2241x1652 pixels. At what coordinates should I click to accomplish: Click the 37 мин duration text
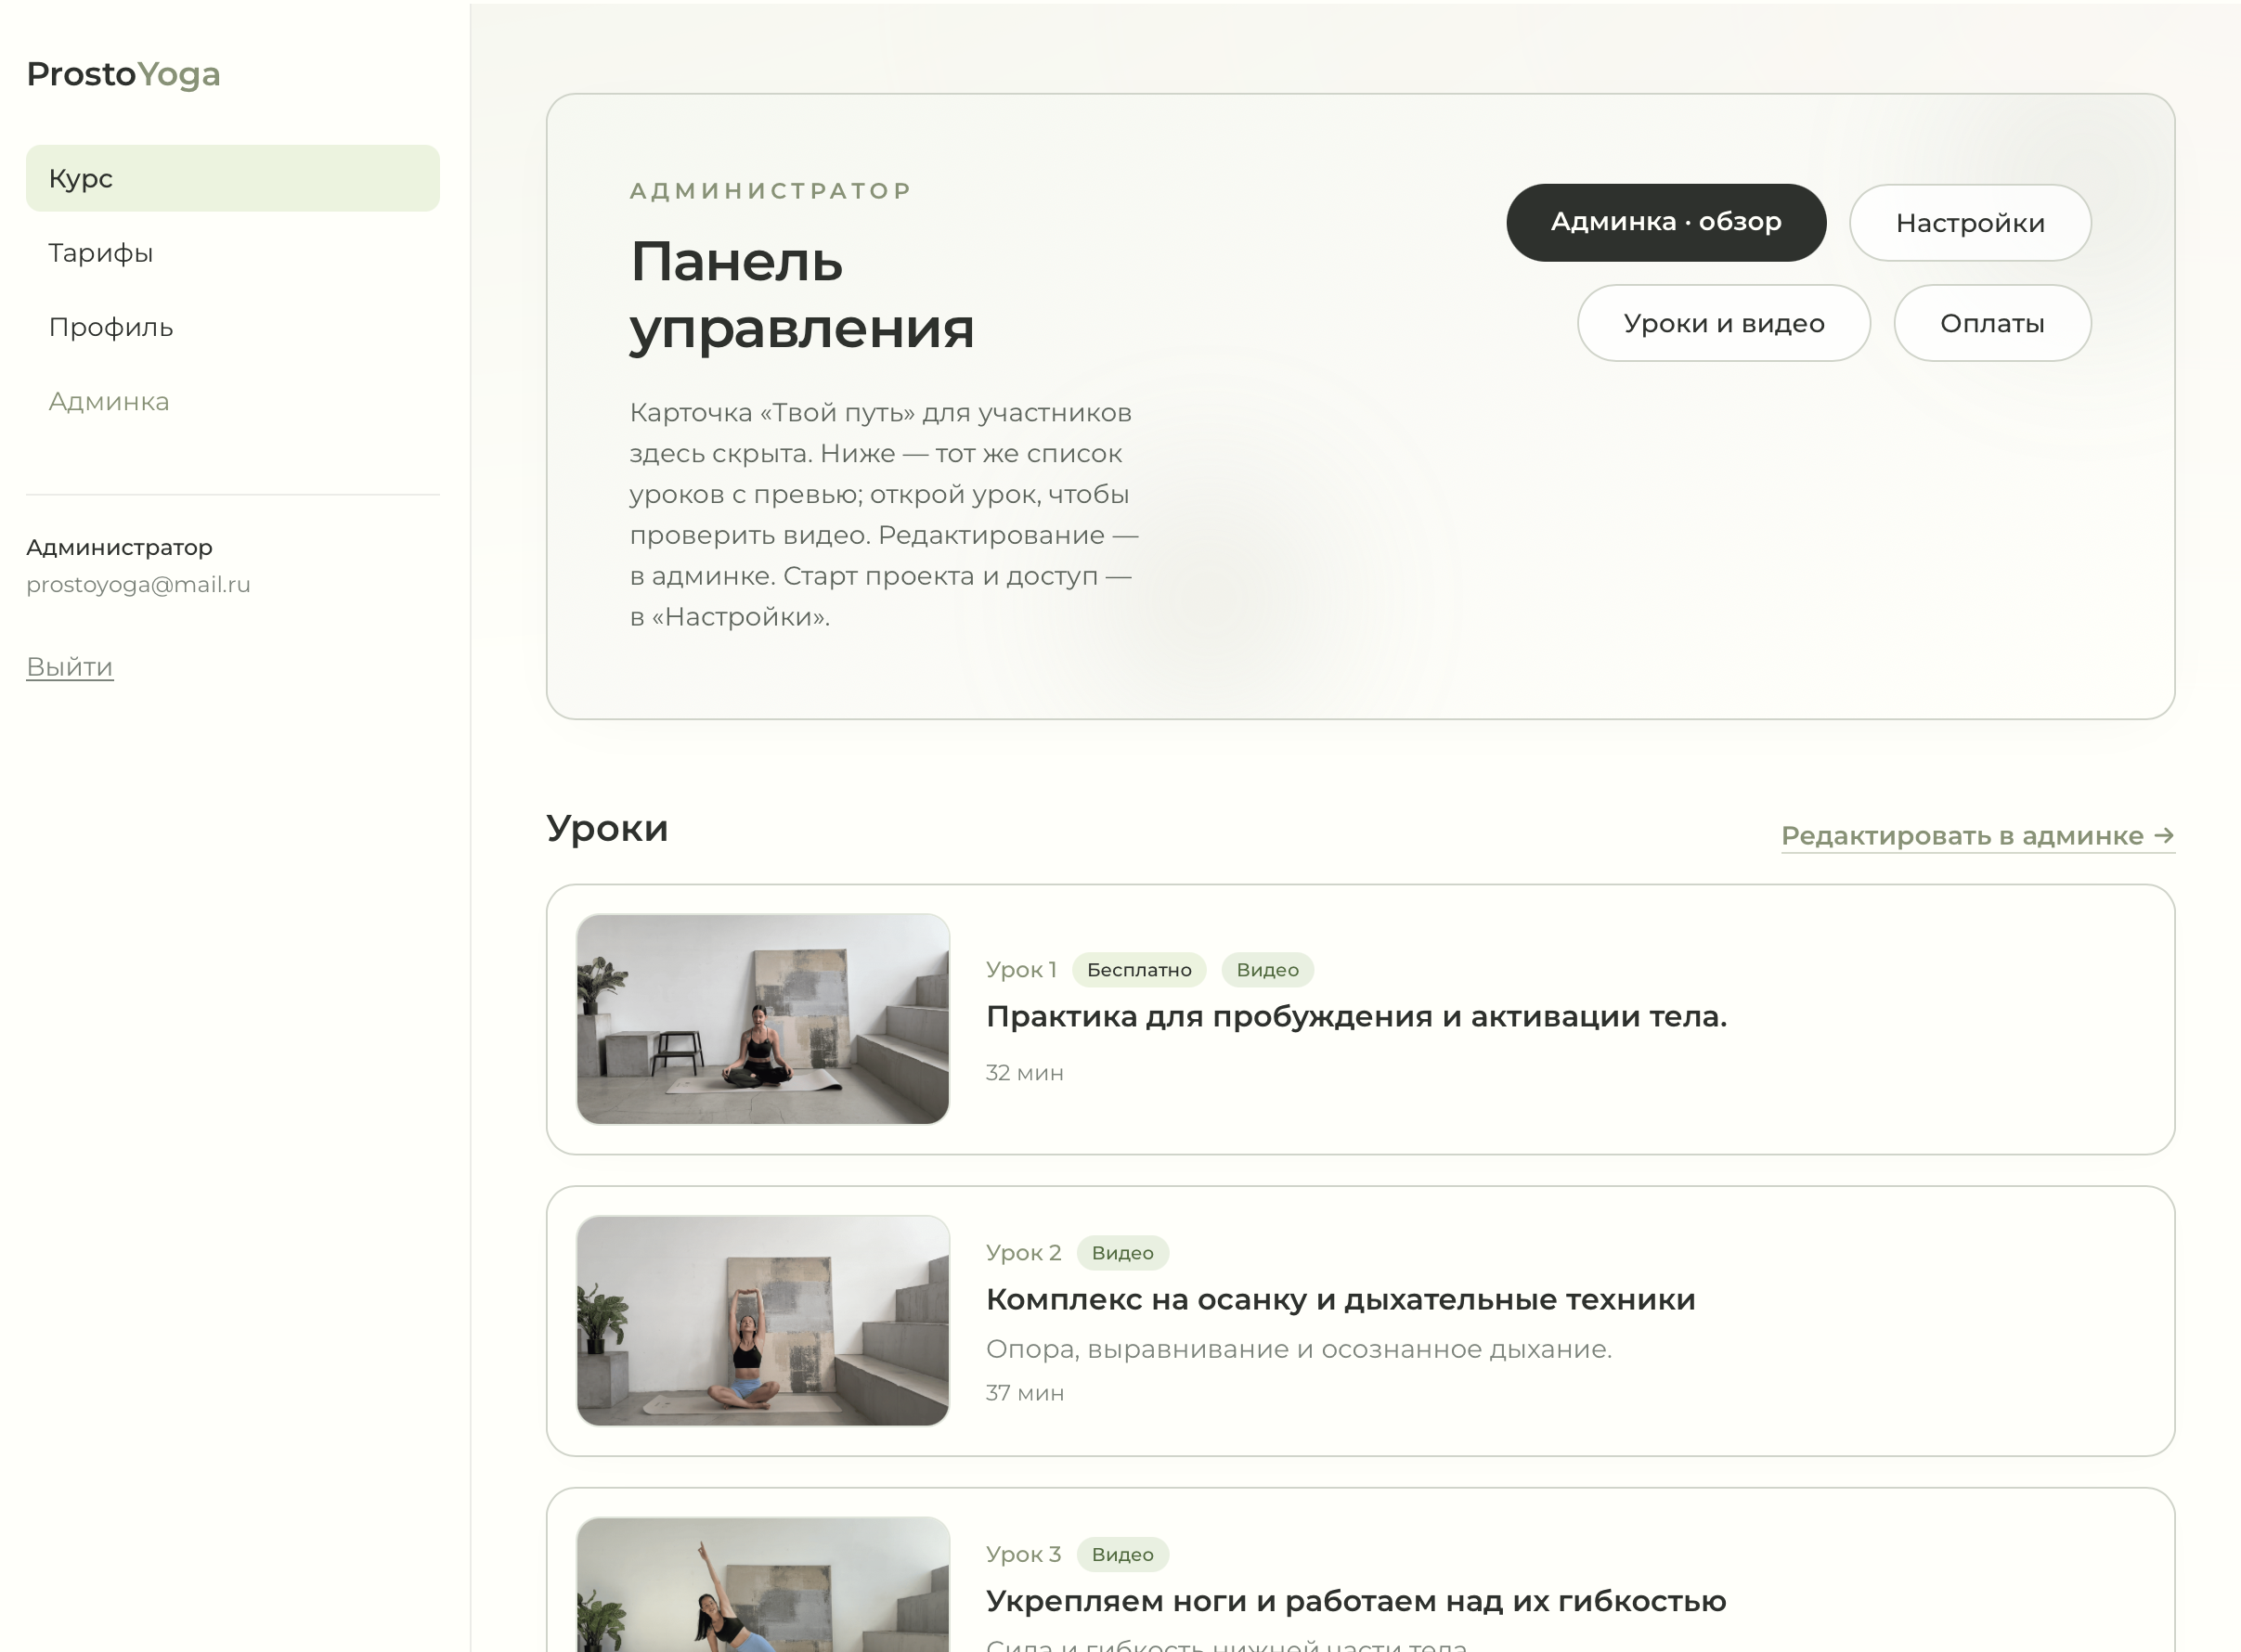click(1024, 1393)
